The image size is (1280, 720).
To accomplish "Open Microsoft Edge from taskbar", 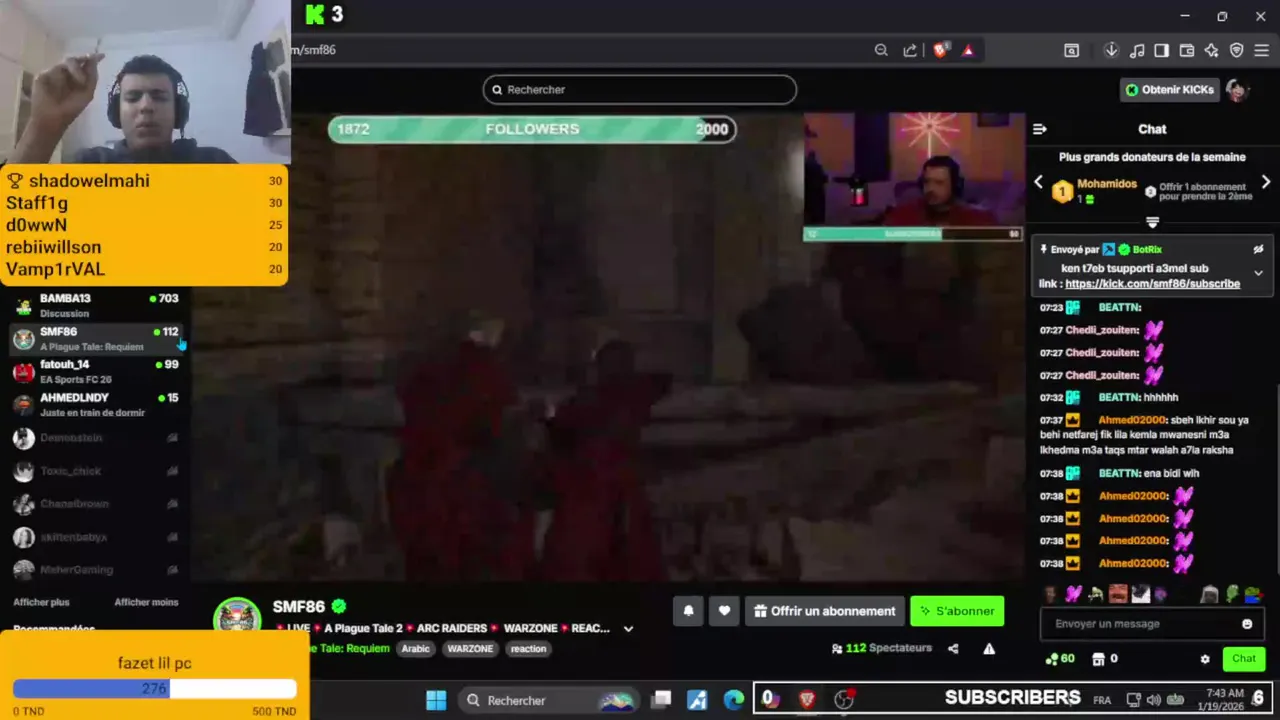I will pos(734,700).
